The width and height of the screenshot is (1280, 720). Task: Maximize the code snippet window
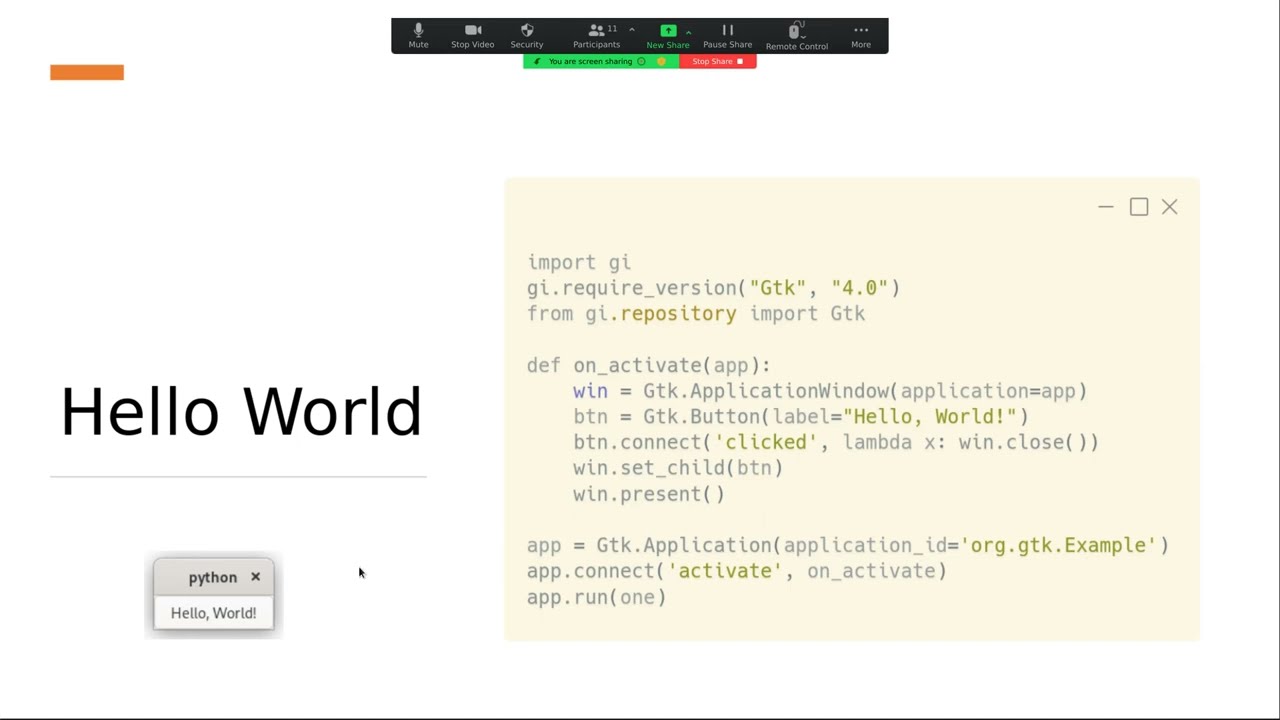coord(1139,207)
